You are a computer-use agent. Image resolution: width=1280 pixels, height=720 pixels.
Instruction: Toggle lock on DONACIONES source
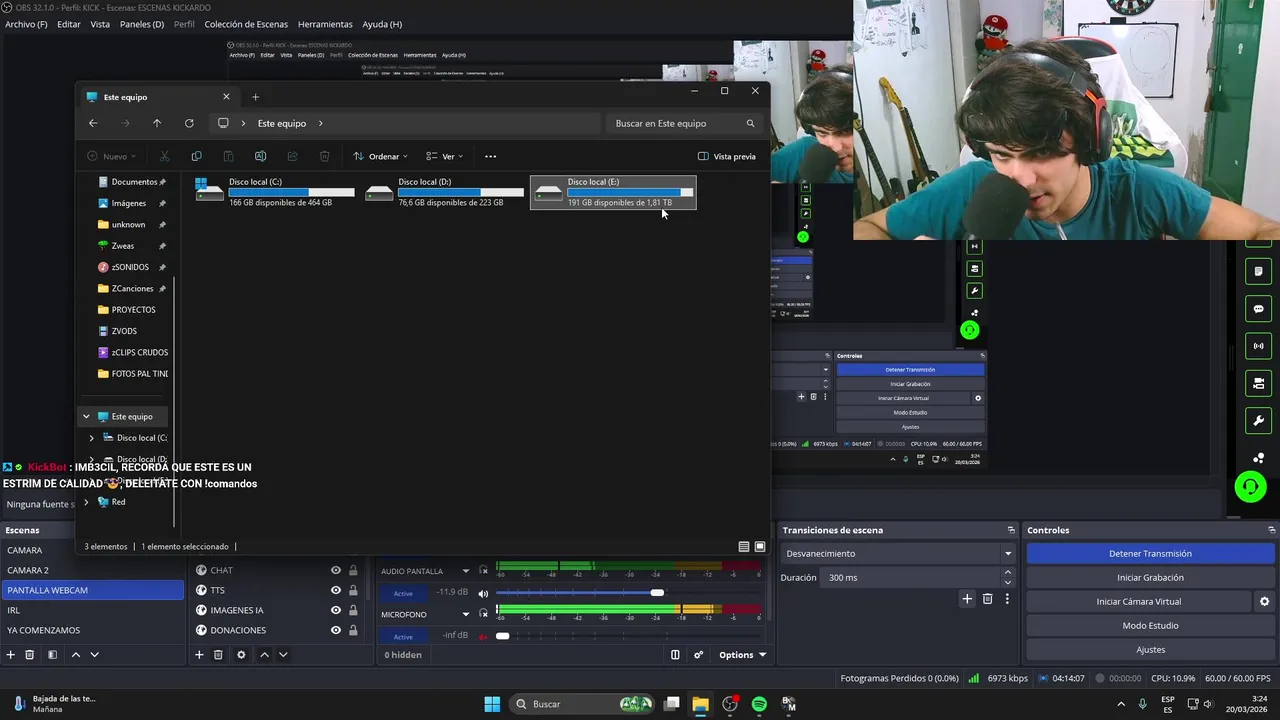pyautogui.click(x=353, y=631)
